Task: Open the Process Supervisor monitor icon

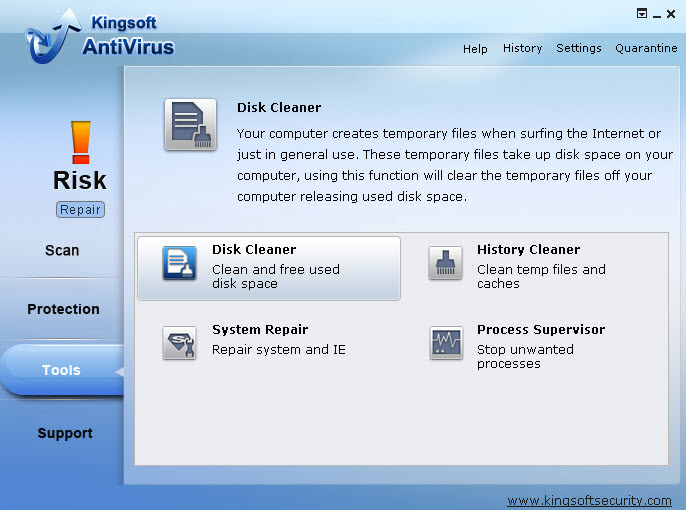Action: tap(446, 343)
